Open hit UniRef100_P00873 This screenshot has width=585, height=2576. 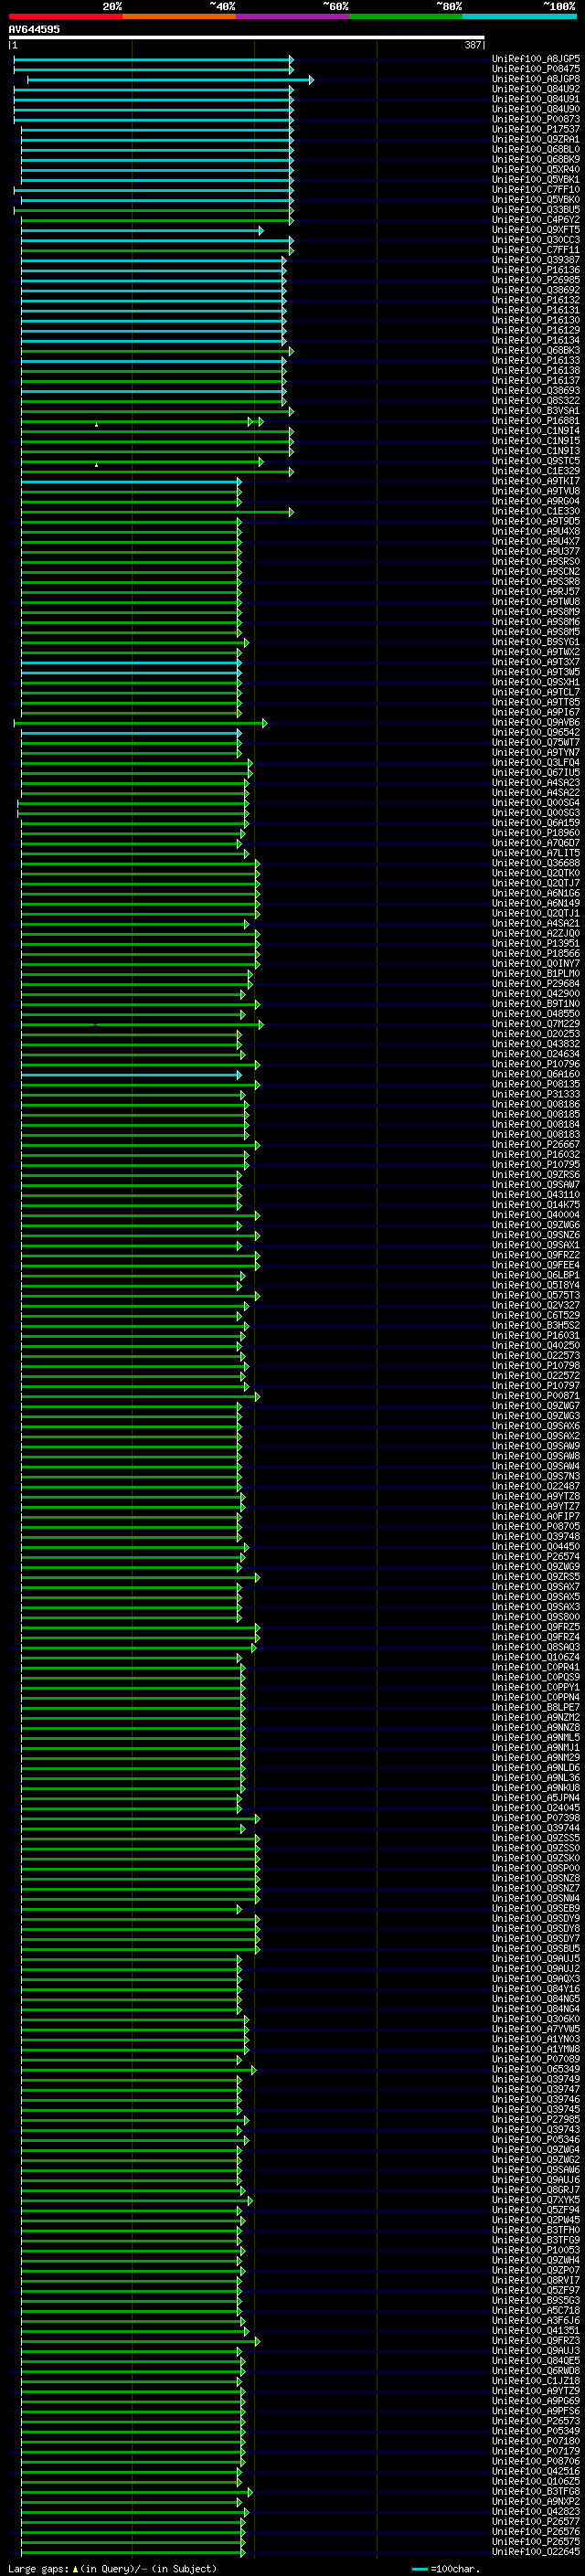[x=536, y=119]
